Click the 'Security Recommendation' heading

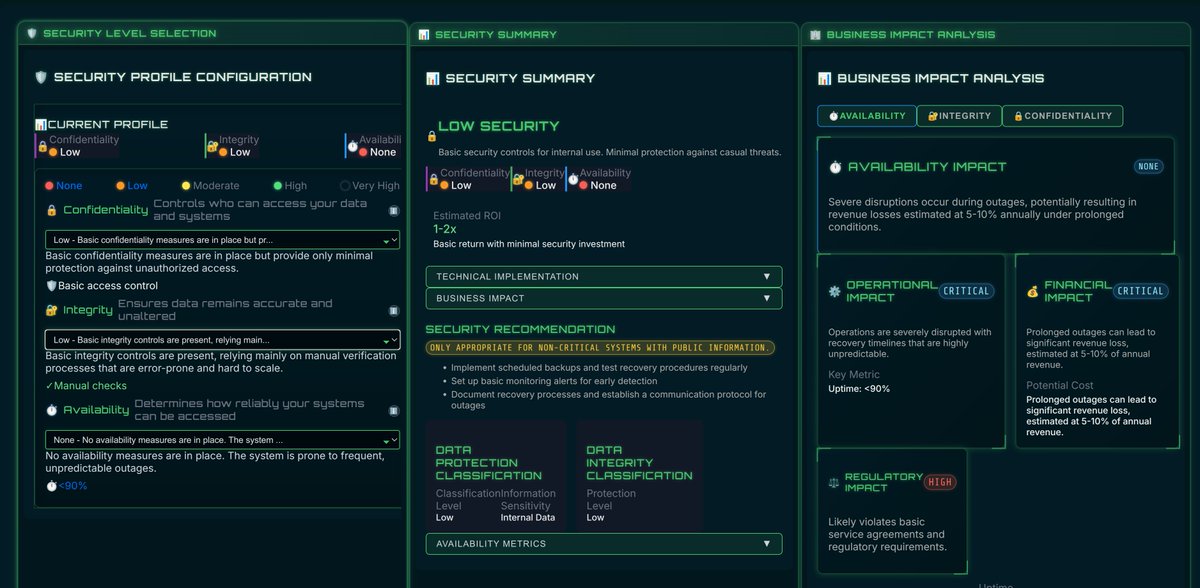point(520,329)
